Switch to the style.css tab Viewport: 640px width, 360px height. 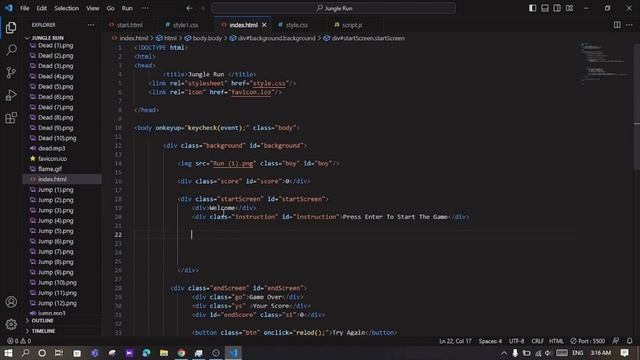[297, 25]
